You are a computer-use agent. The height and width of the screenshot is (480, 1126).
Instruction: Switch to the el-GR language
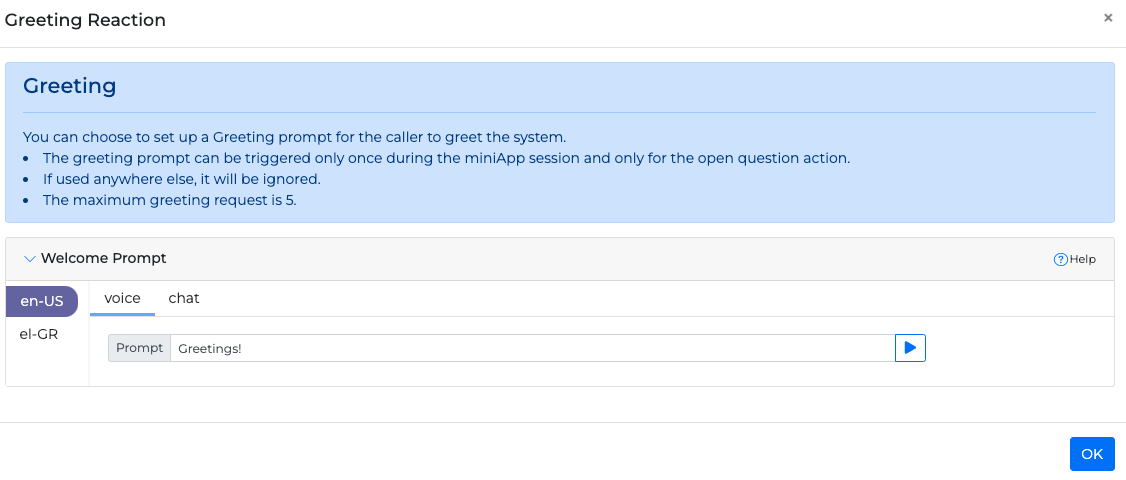coord(39,334)
